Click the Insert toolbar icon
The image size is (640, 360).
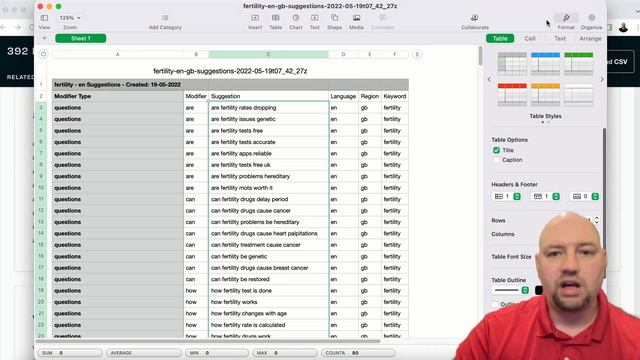(x=255, y=18)
